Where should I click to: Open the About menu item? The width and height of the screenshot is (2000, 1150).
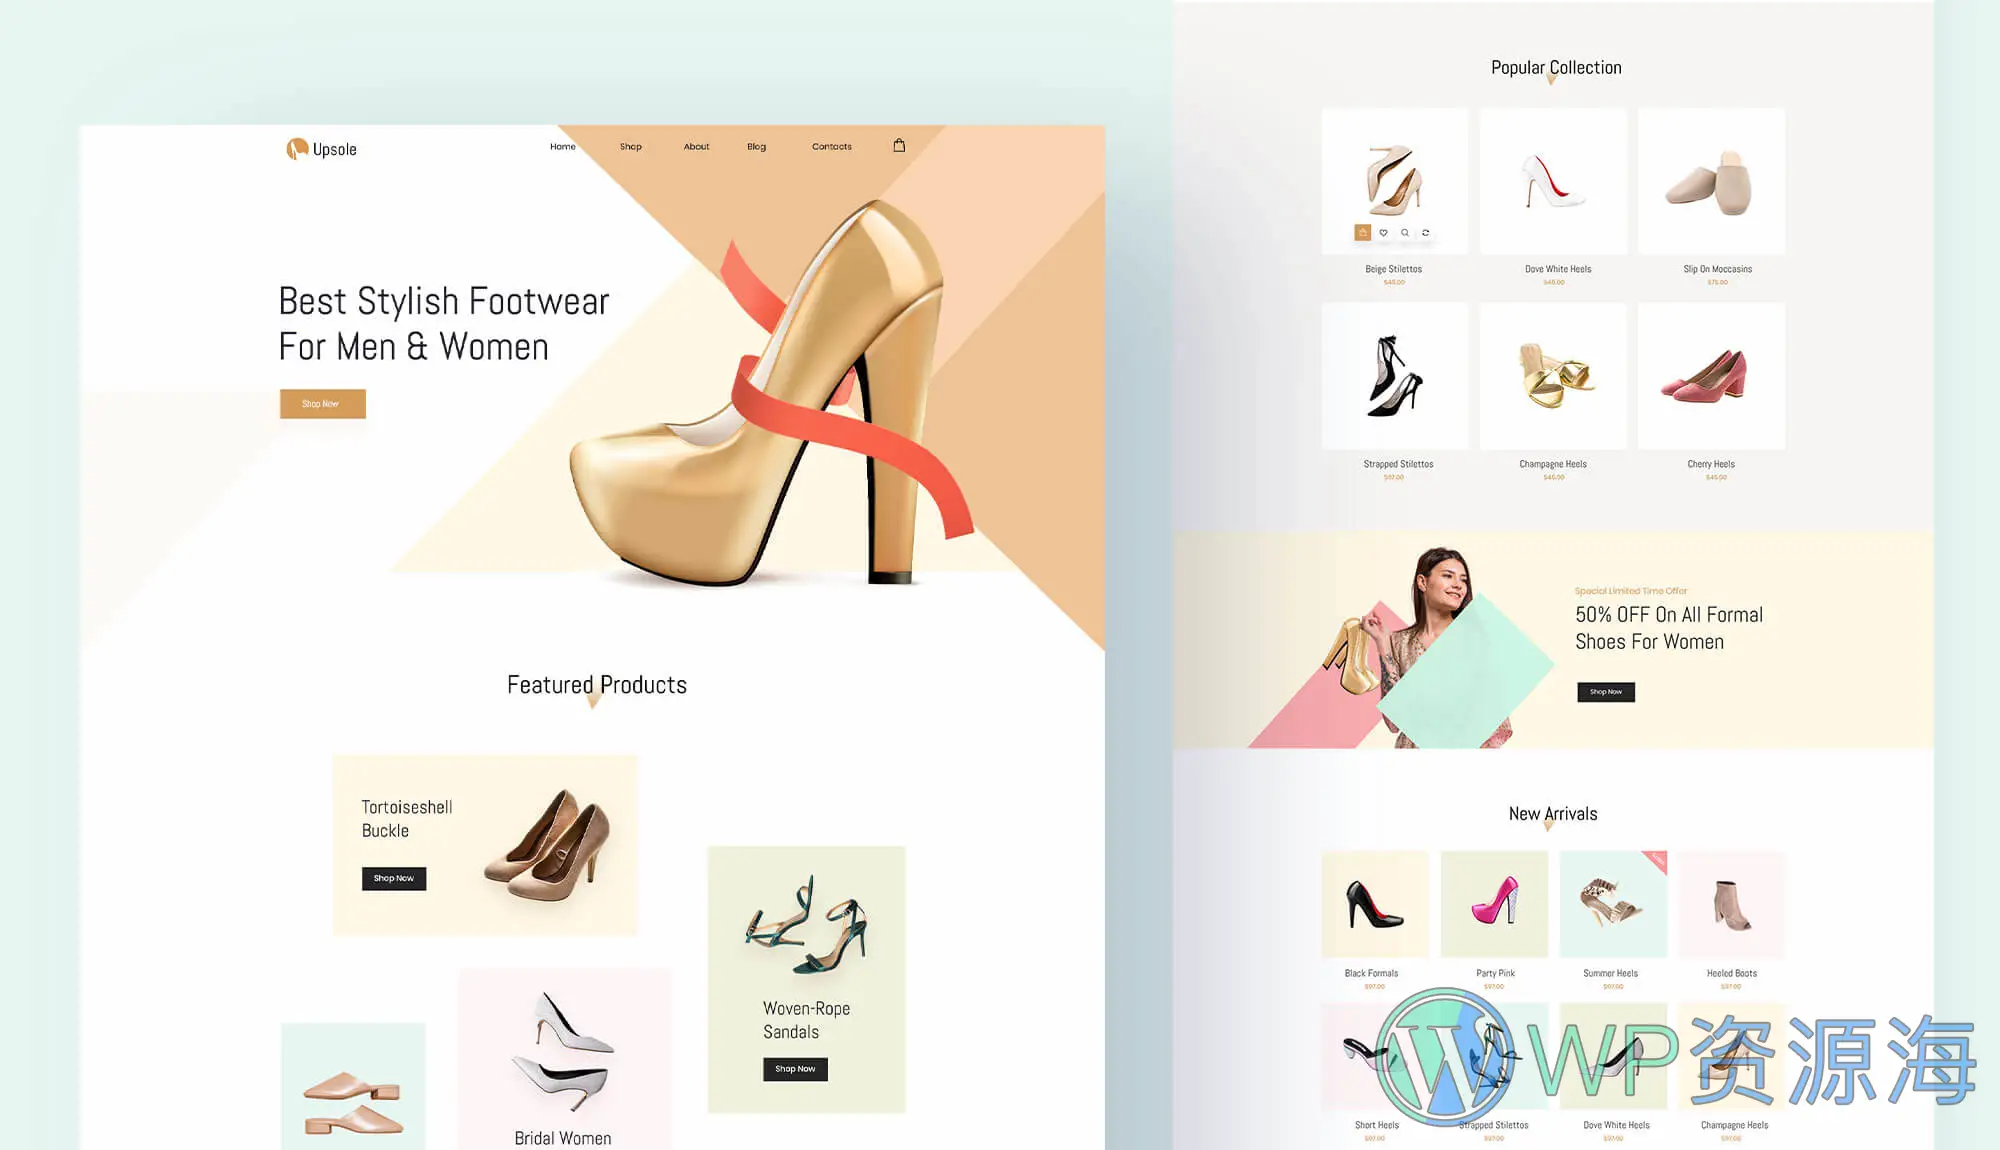point(696,146)
